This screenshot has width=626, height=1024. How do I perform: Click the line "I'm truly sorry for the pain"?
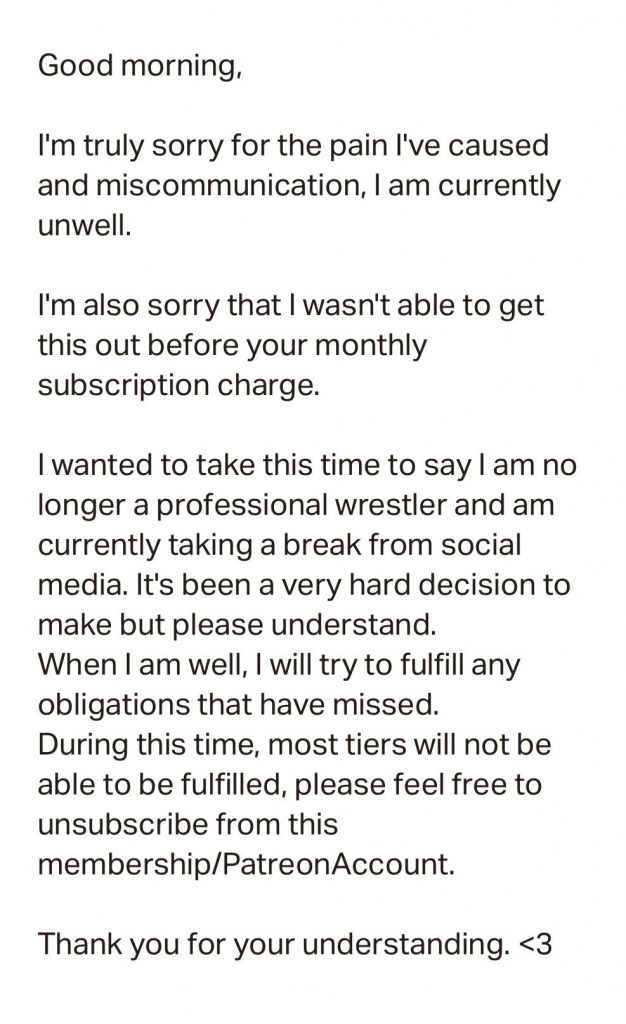293,146
